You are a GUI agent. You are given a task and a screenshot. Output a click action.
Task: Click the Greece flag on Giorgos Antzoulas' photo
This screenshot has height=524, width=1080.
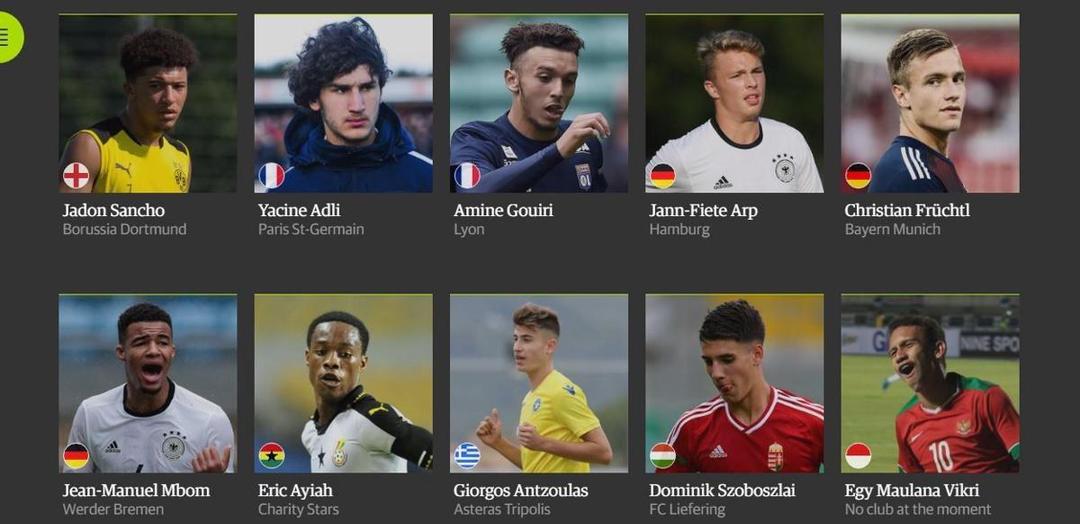[467, 456]
